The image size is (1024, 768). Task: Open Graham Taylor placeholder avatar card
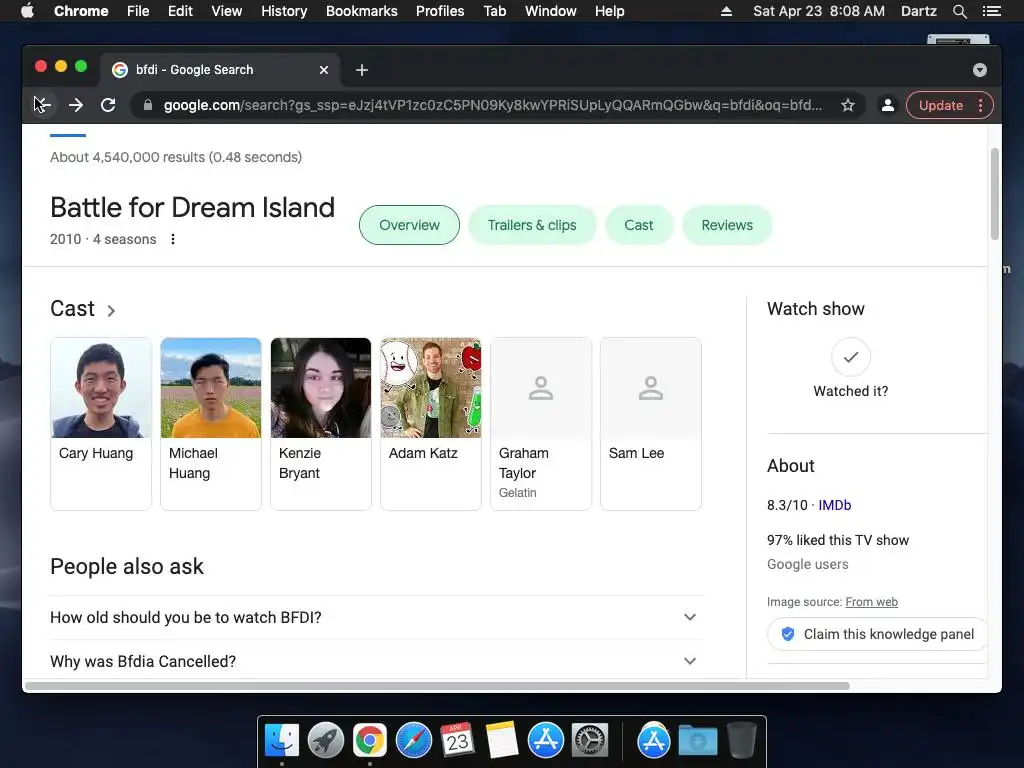pos(541,423)
